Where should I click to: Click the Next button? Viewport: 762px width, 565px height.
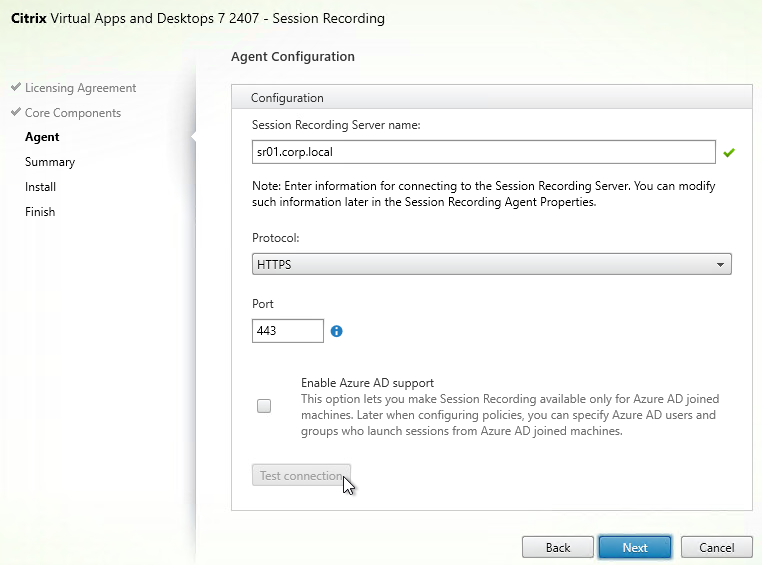coord(635,548)
